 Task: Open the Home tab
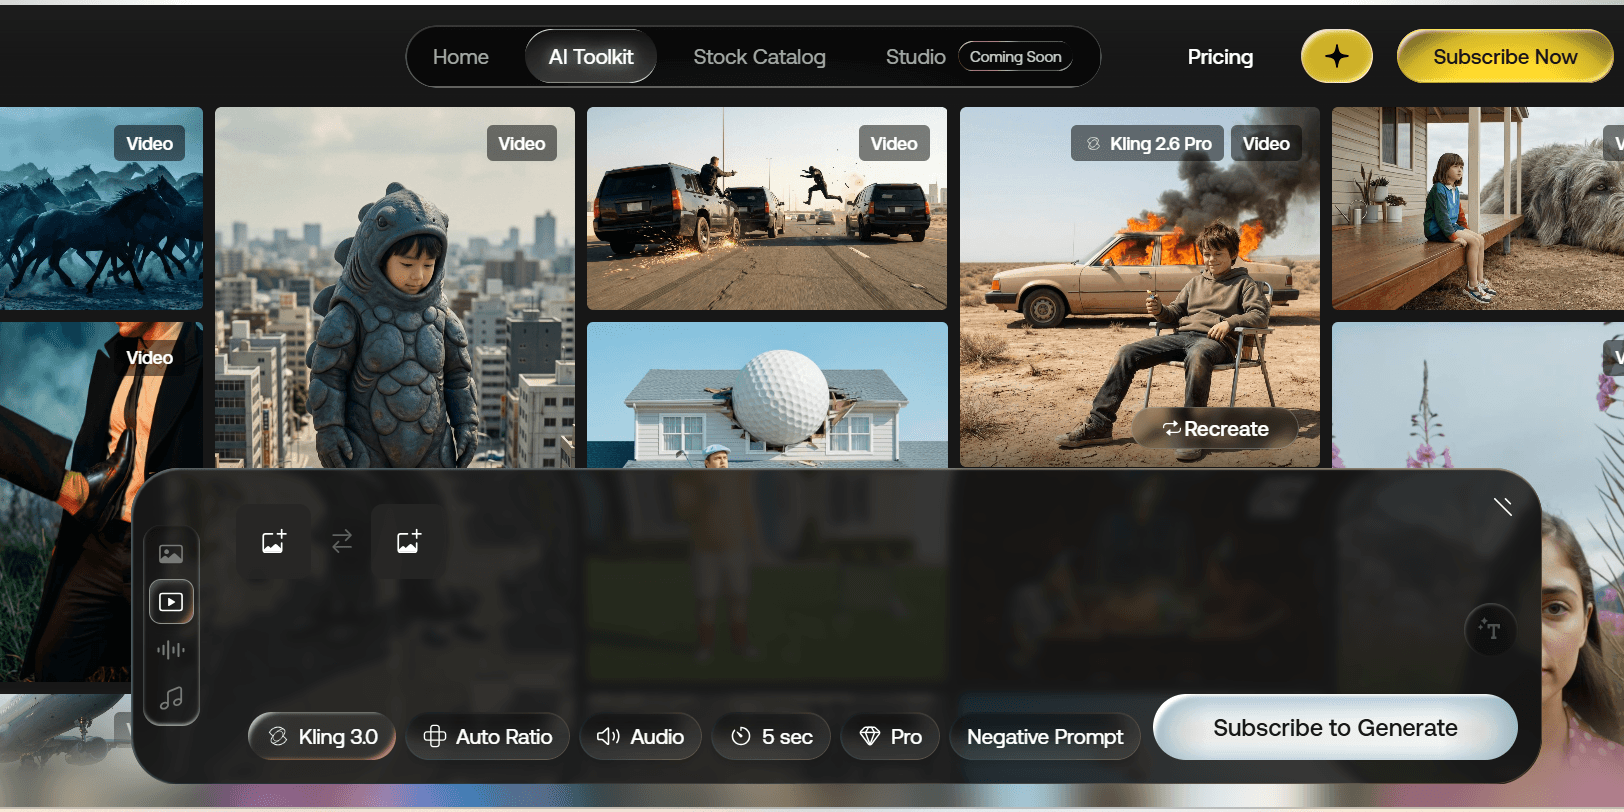point(460,57)
